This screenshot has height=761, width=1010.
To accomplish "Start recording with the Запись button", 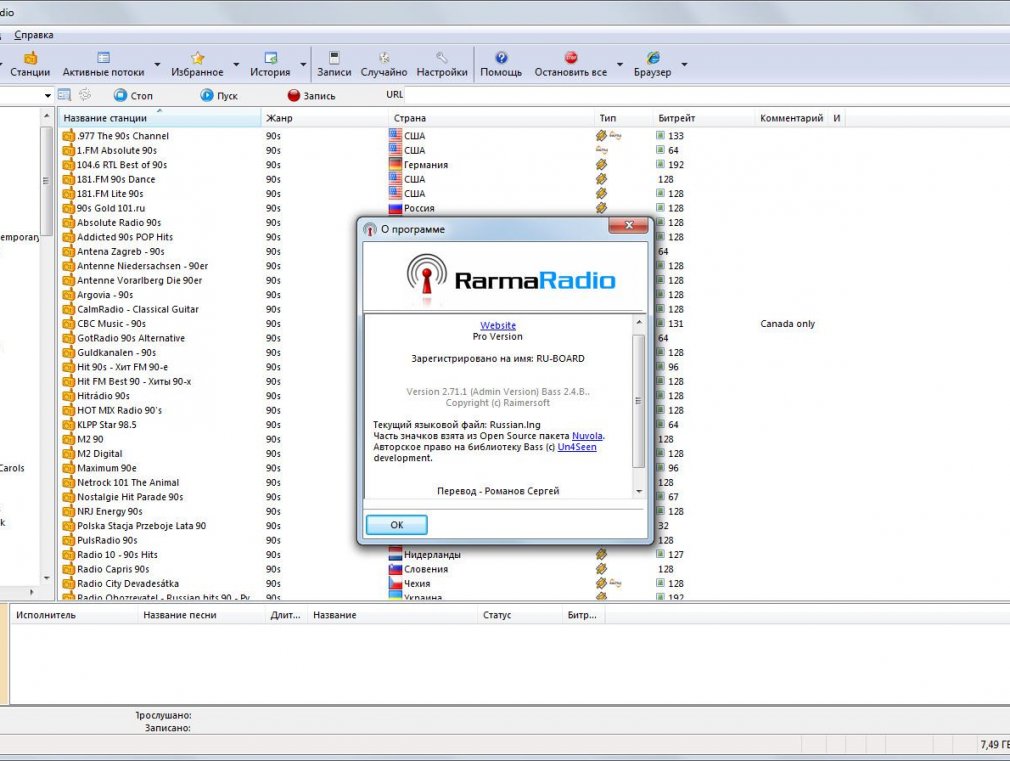I will (x=311, y=95).
